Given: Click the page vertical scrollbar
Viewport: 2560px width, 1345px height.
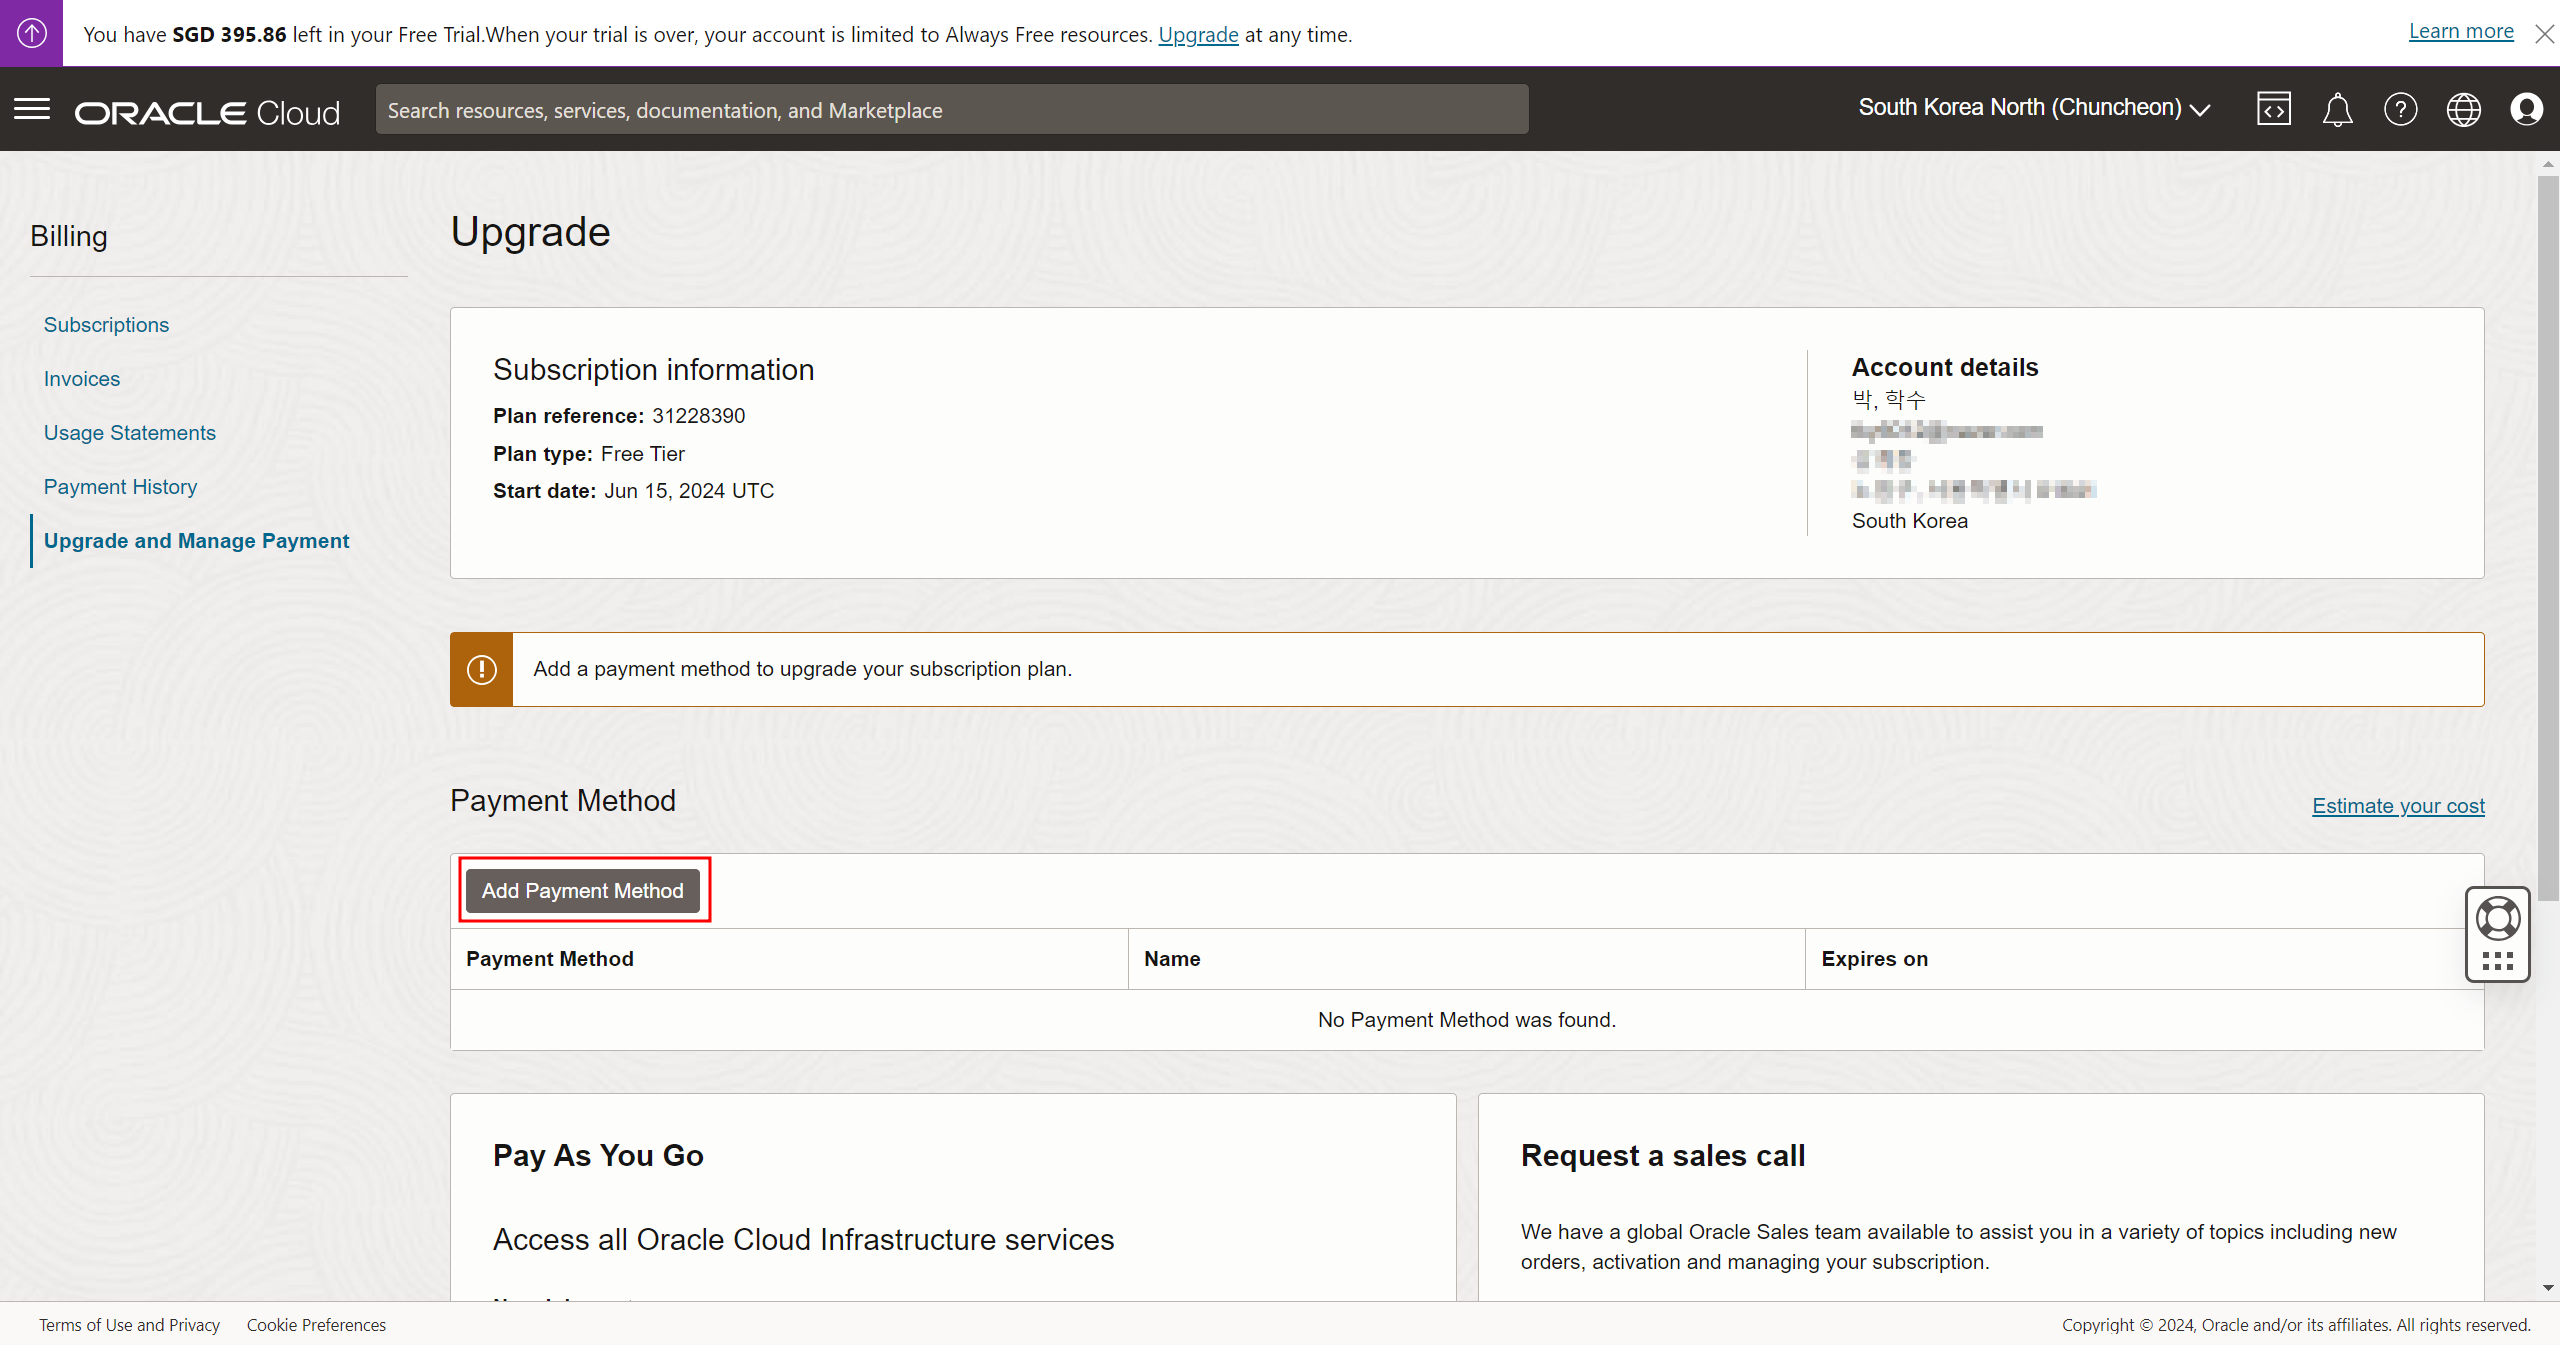Looking at the screenshot, I should (x=2548, y=540).
